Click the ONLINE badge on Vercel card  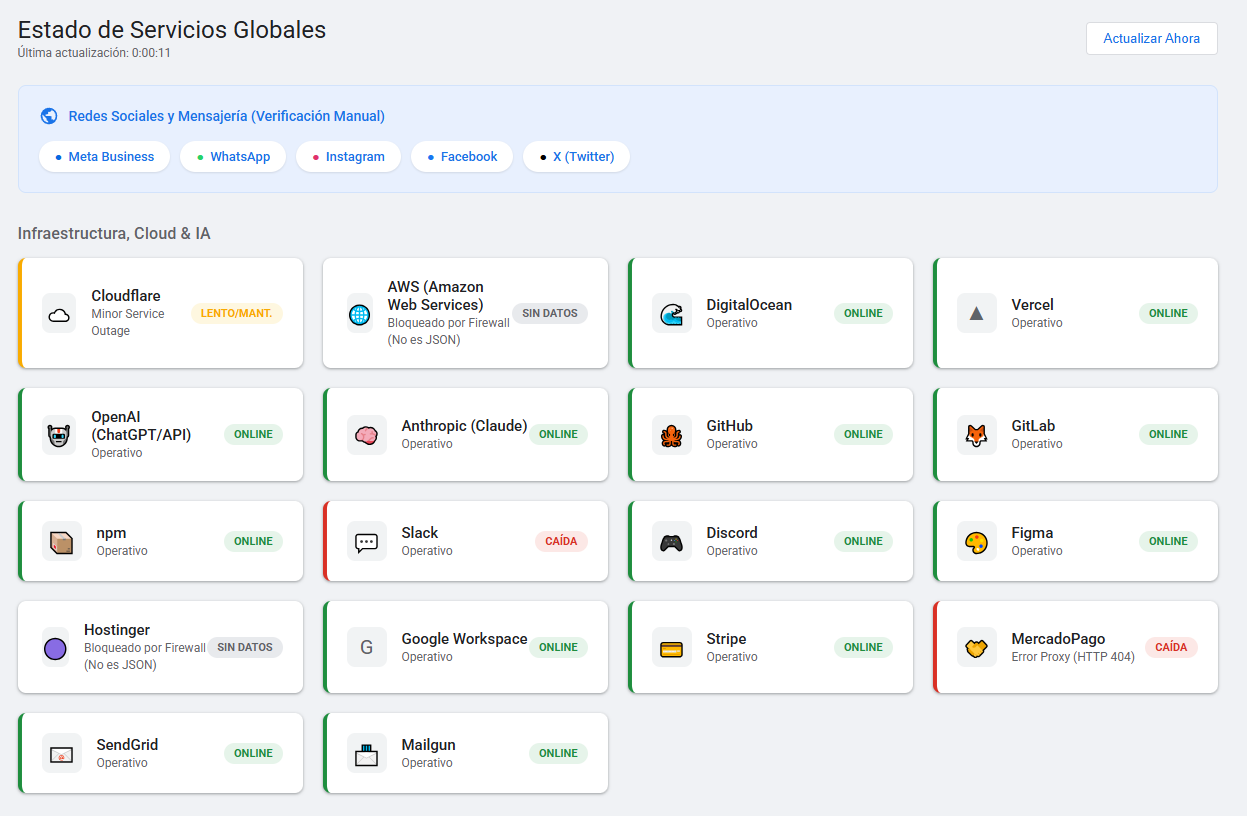1168,314
